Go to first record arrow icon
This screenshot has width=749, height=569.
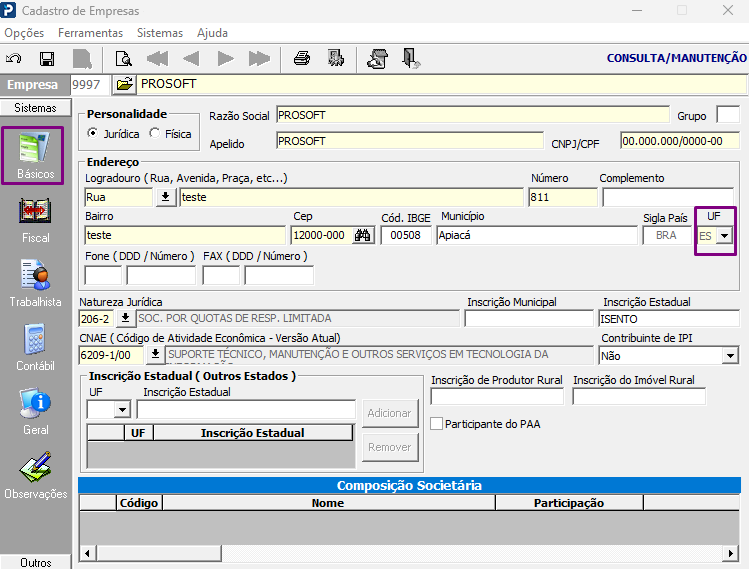coord(157,59)
